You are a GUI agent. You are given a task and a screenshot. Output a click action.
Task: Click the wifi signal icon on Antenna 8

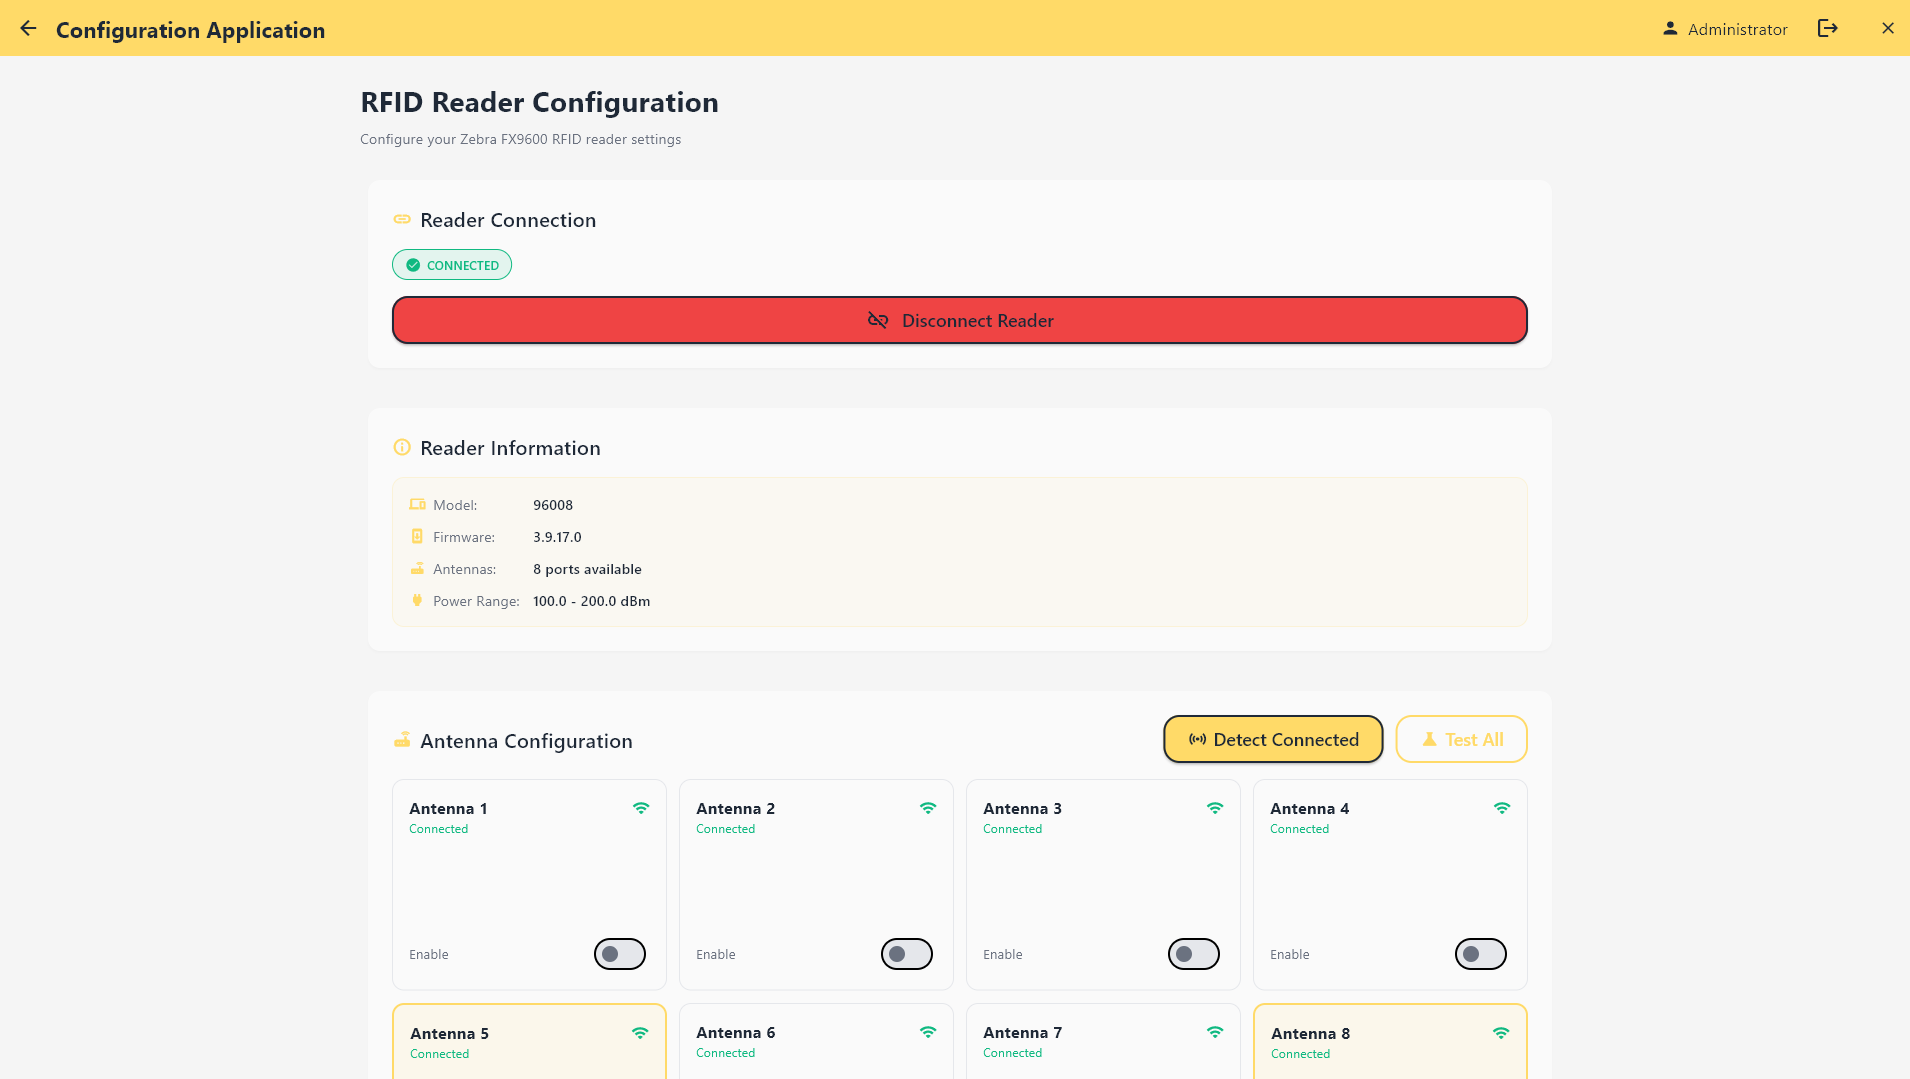[x=1502, y=1031]
